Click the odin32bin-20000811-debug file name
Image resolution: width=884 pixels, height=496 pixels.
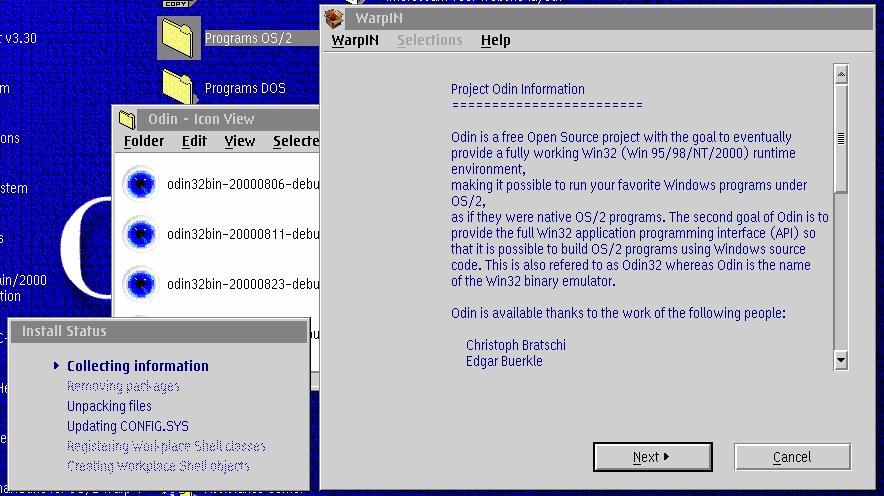pyautogui.click(x=243, y=234)
